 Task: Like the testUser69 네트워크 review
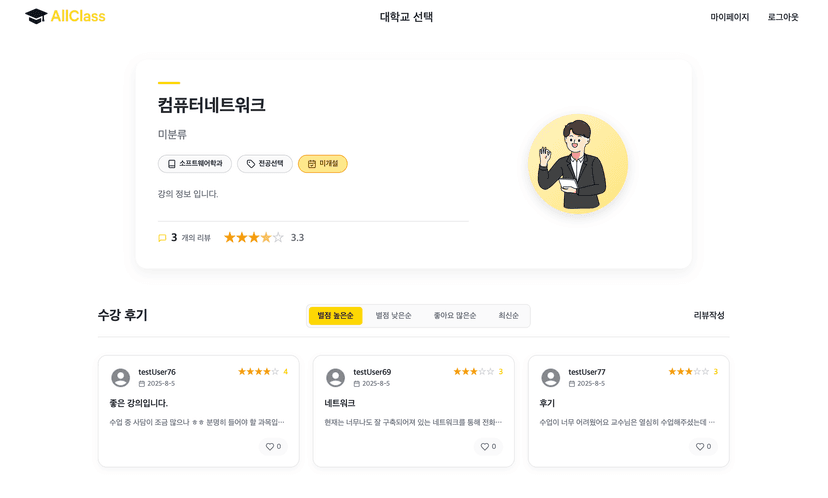(x=484, y=447)
